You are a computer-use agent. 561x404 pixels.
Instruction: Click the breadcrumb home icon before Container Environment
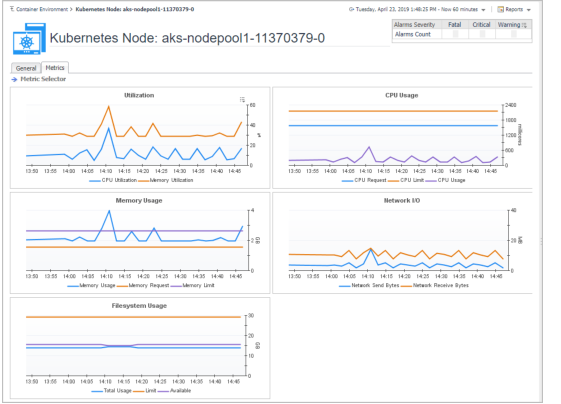[x=12, y=9]
